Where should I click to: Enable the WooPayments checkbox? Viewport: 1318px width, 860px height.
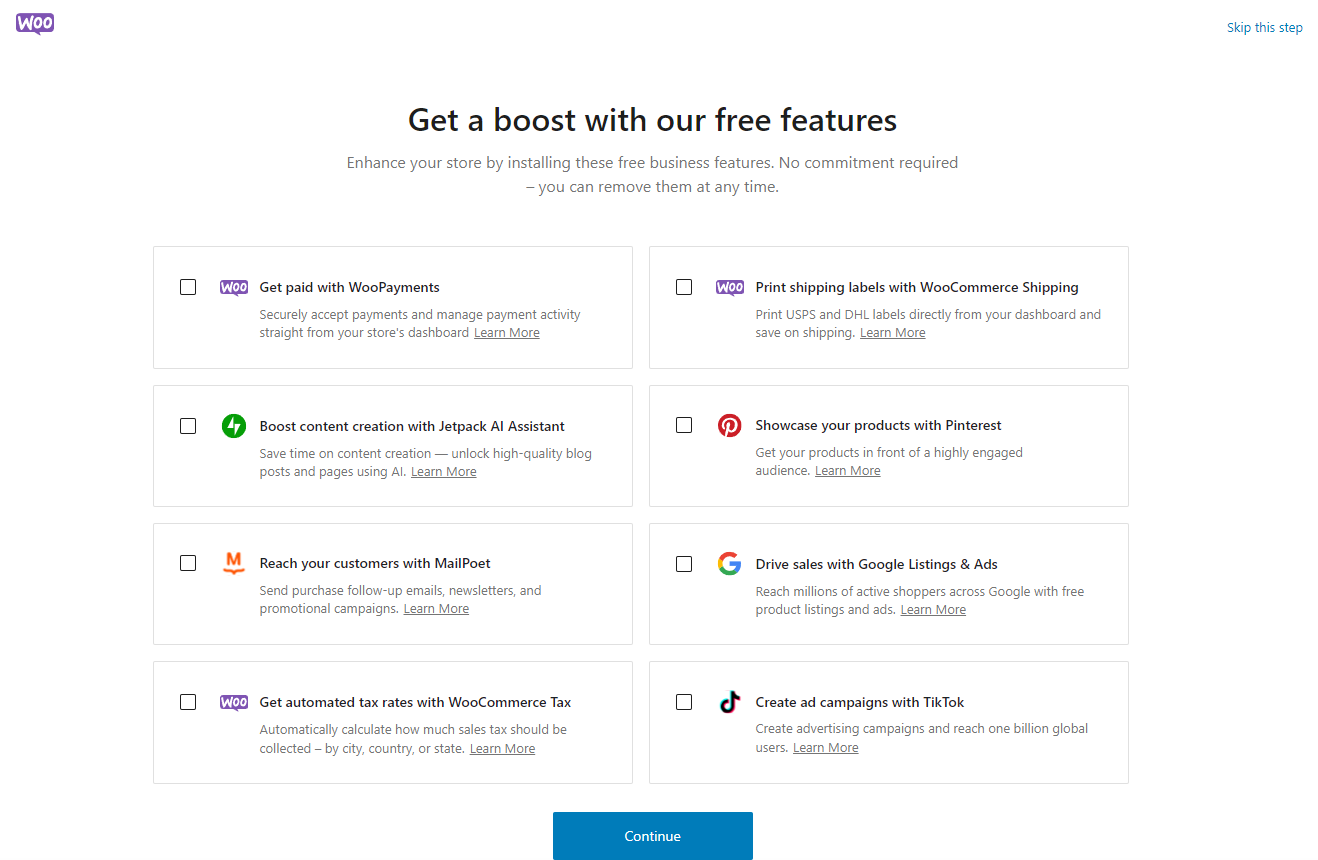tap(188, 287)
